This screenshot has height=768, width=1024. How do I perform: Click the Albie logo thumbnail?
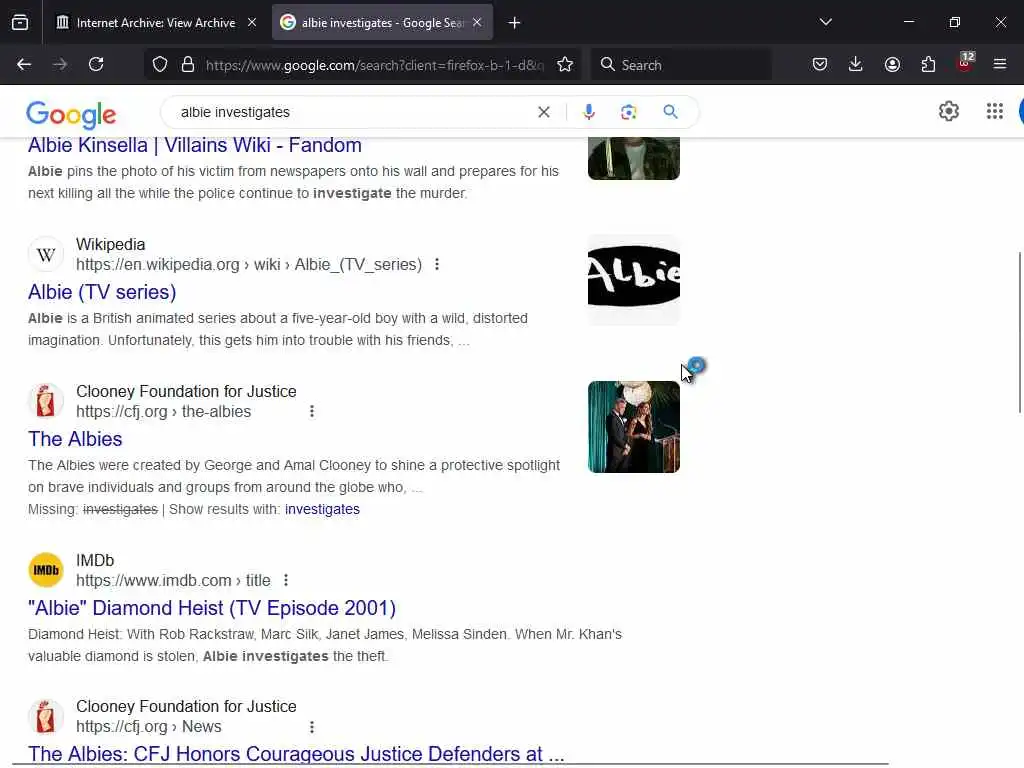pyautogui.click(x=633, y=280)
